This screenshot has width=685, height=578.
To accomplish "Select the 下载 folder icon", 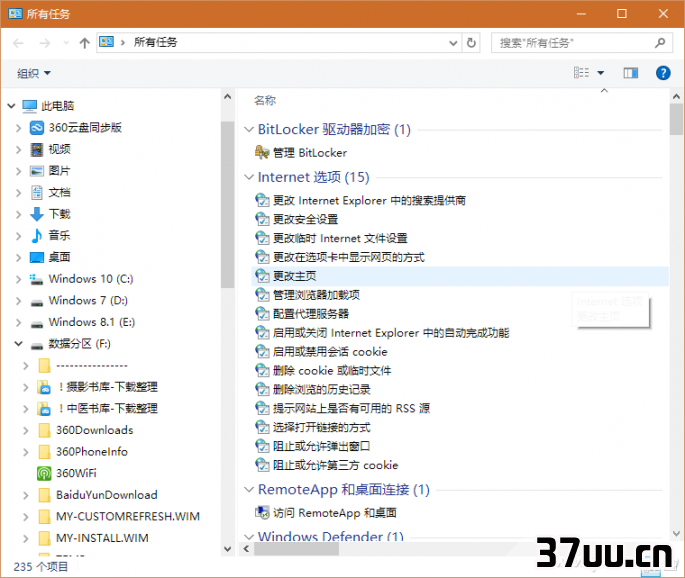I will 37,214.
